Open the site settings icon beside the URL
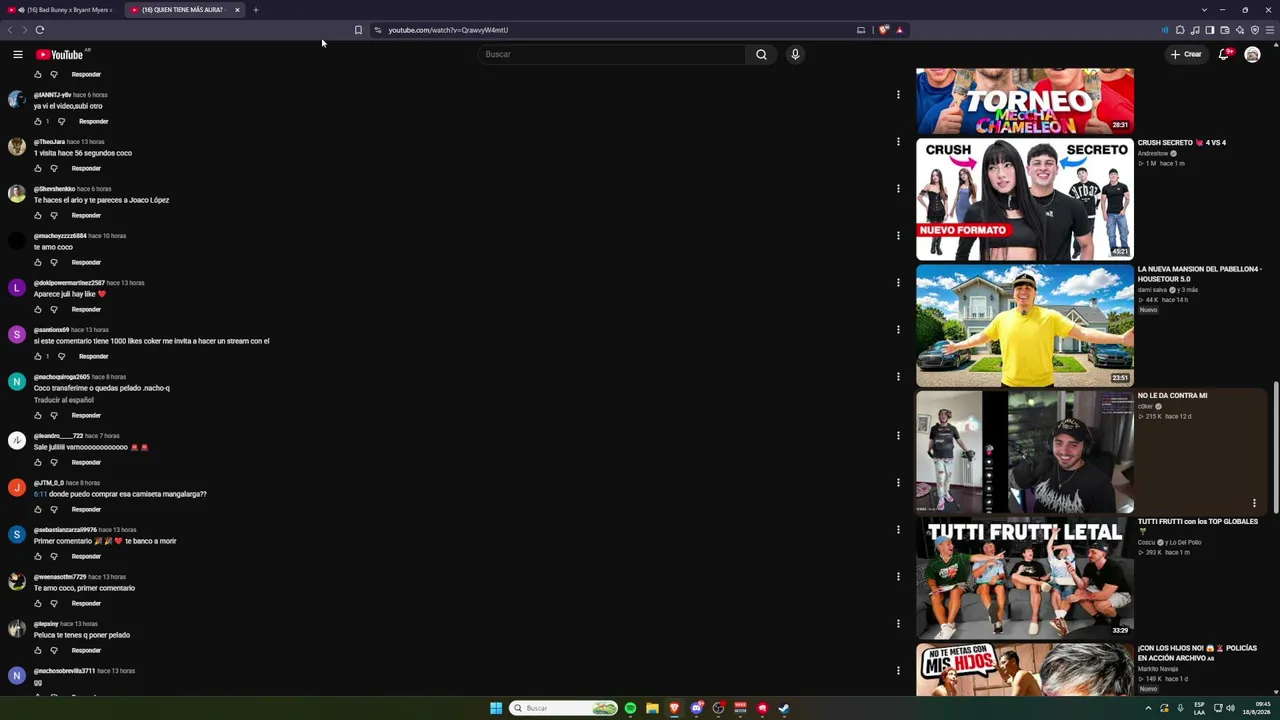 [x=377, y=30]
